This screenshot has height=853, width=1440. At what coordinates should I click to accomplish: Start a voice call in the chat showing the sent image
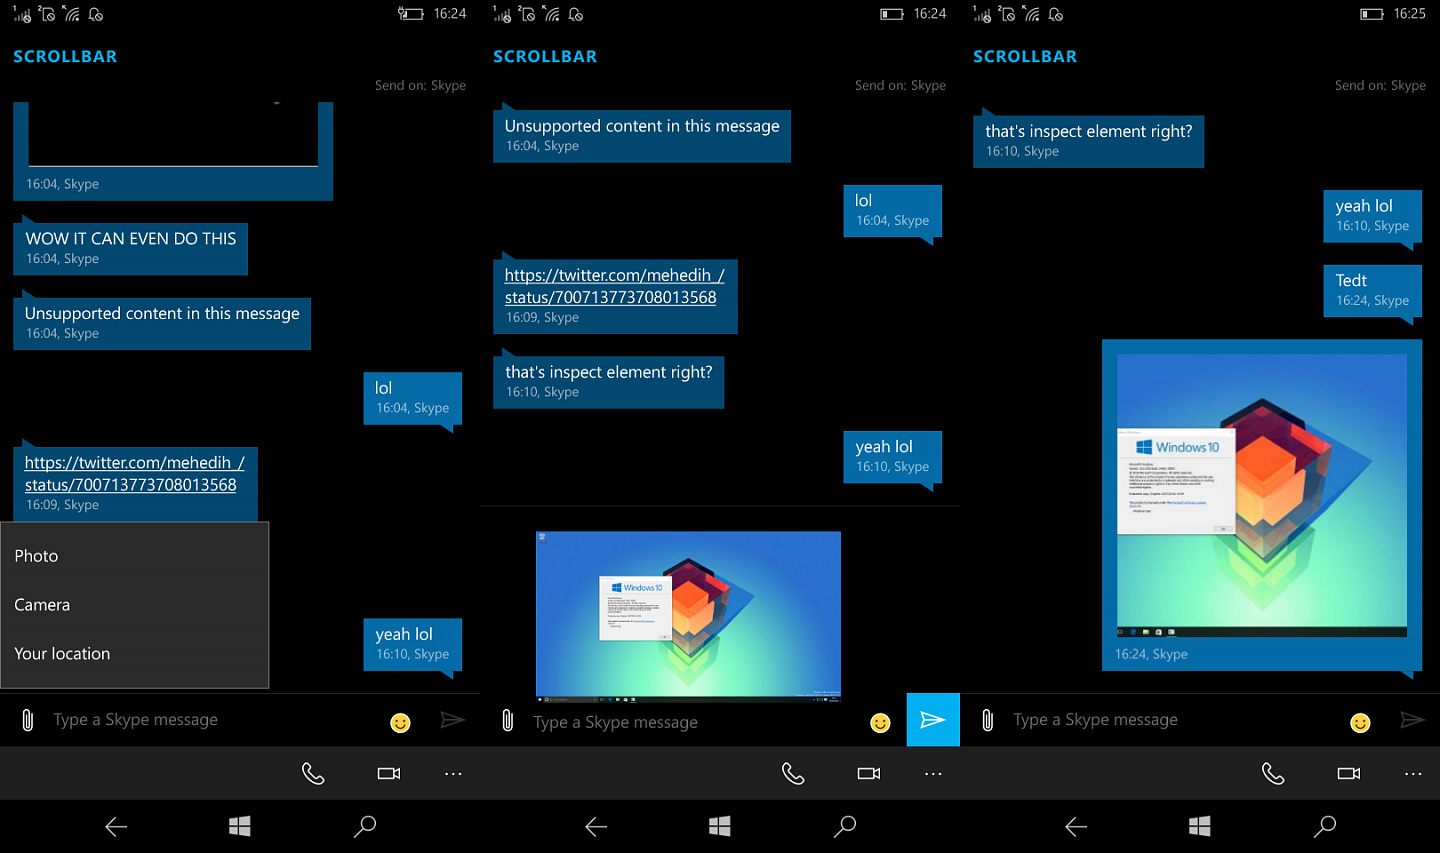coord(1273,773)
